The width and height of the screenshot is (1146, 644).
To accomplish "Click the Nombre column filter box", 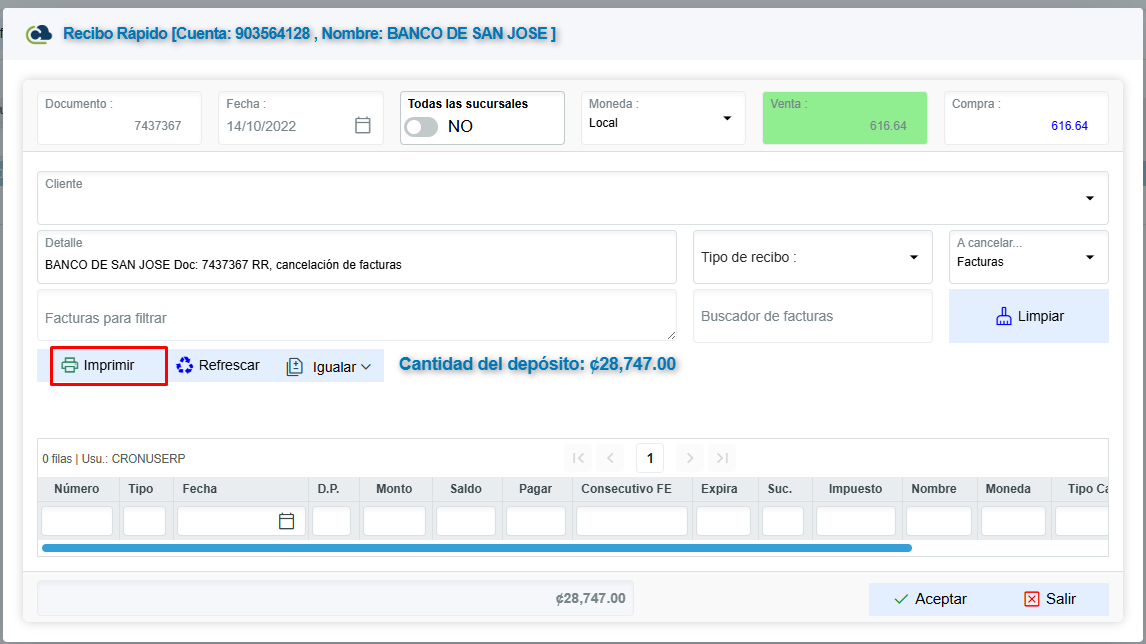I will coord(938,521).
